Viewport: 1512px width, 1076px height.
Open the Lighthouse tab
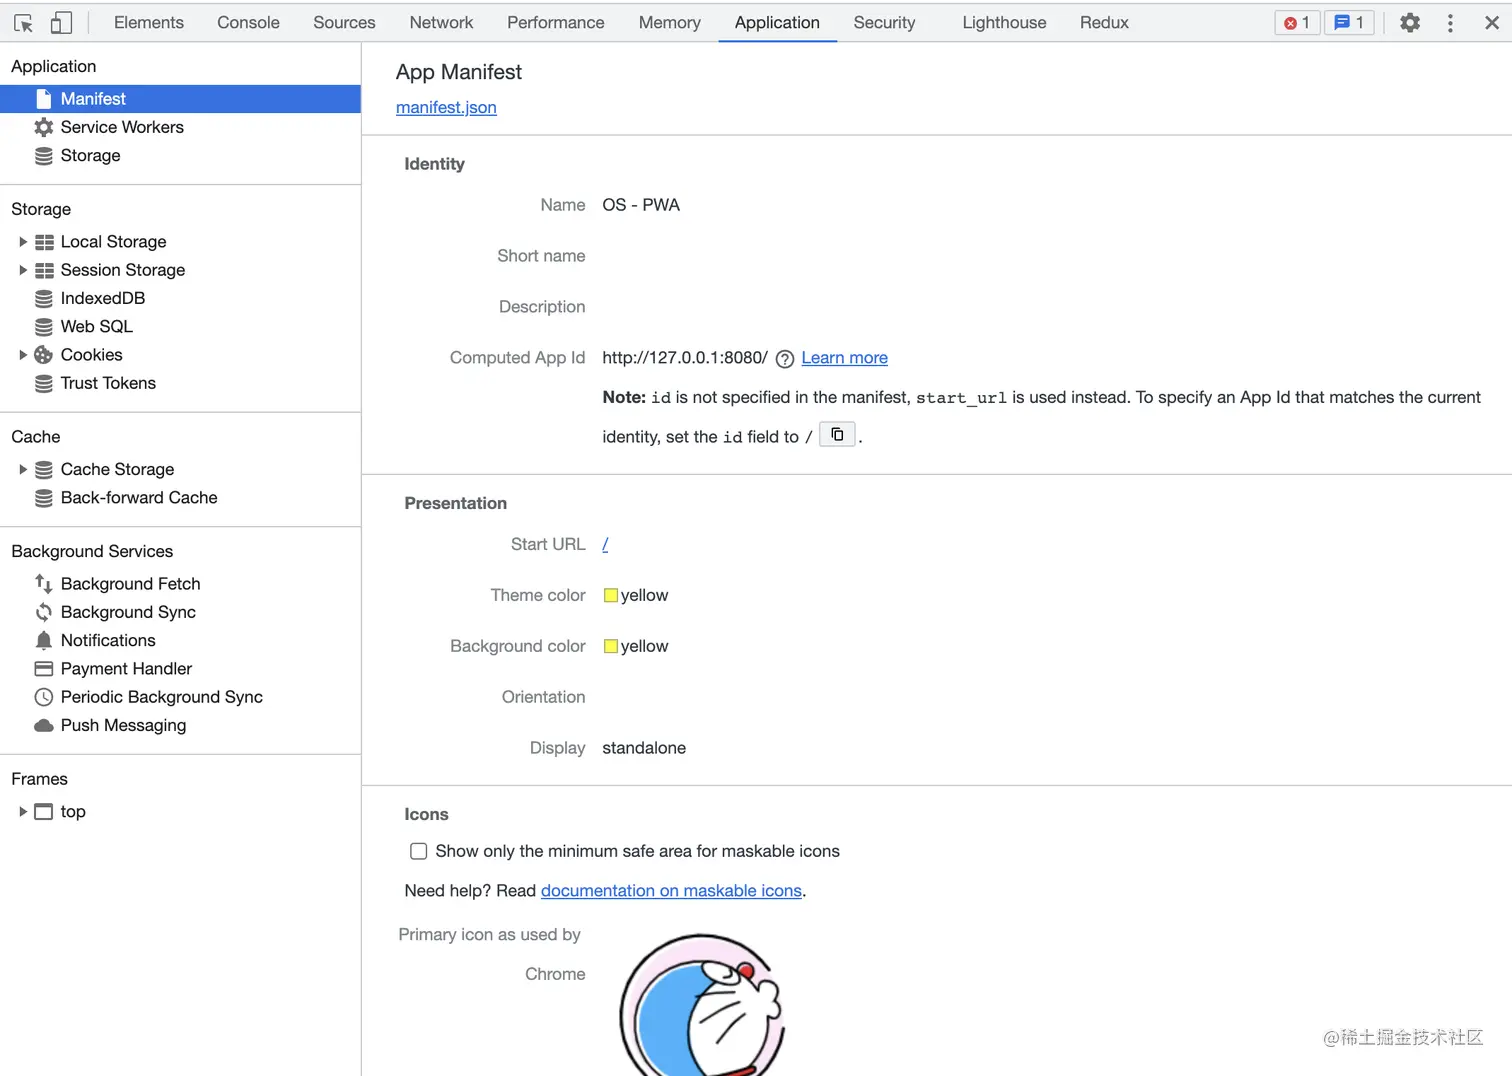coord(1004,22)
